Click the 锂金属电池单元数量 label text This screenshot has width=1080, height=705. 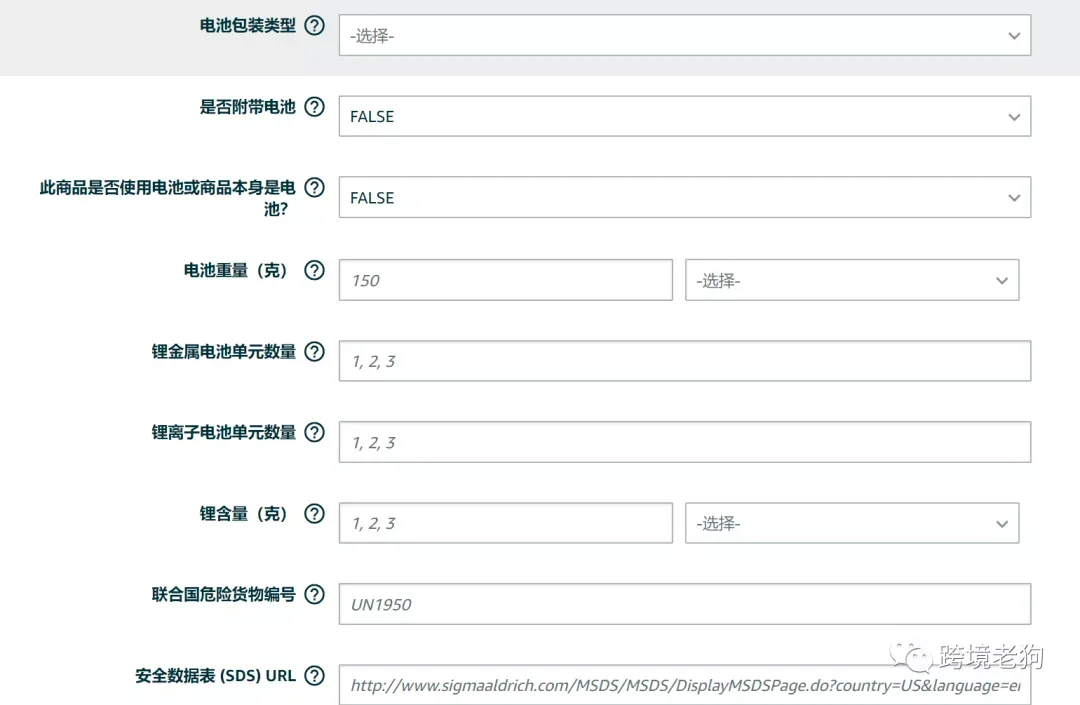(x=224, y=351)
